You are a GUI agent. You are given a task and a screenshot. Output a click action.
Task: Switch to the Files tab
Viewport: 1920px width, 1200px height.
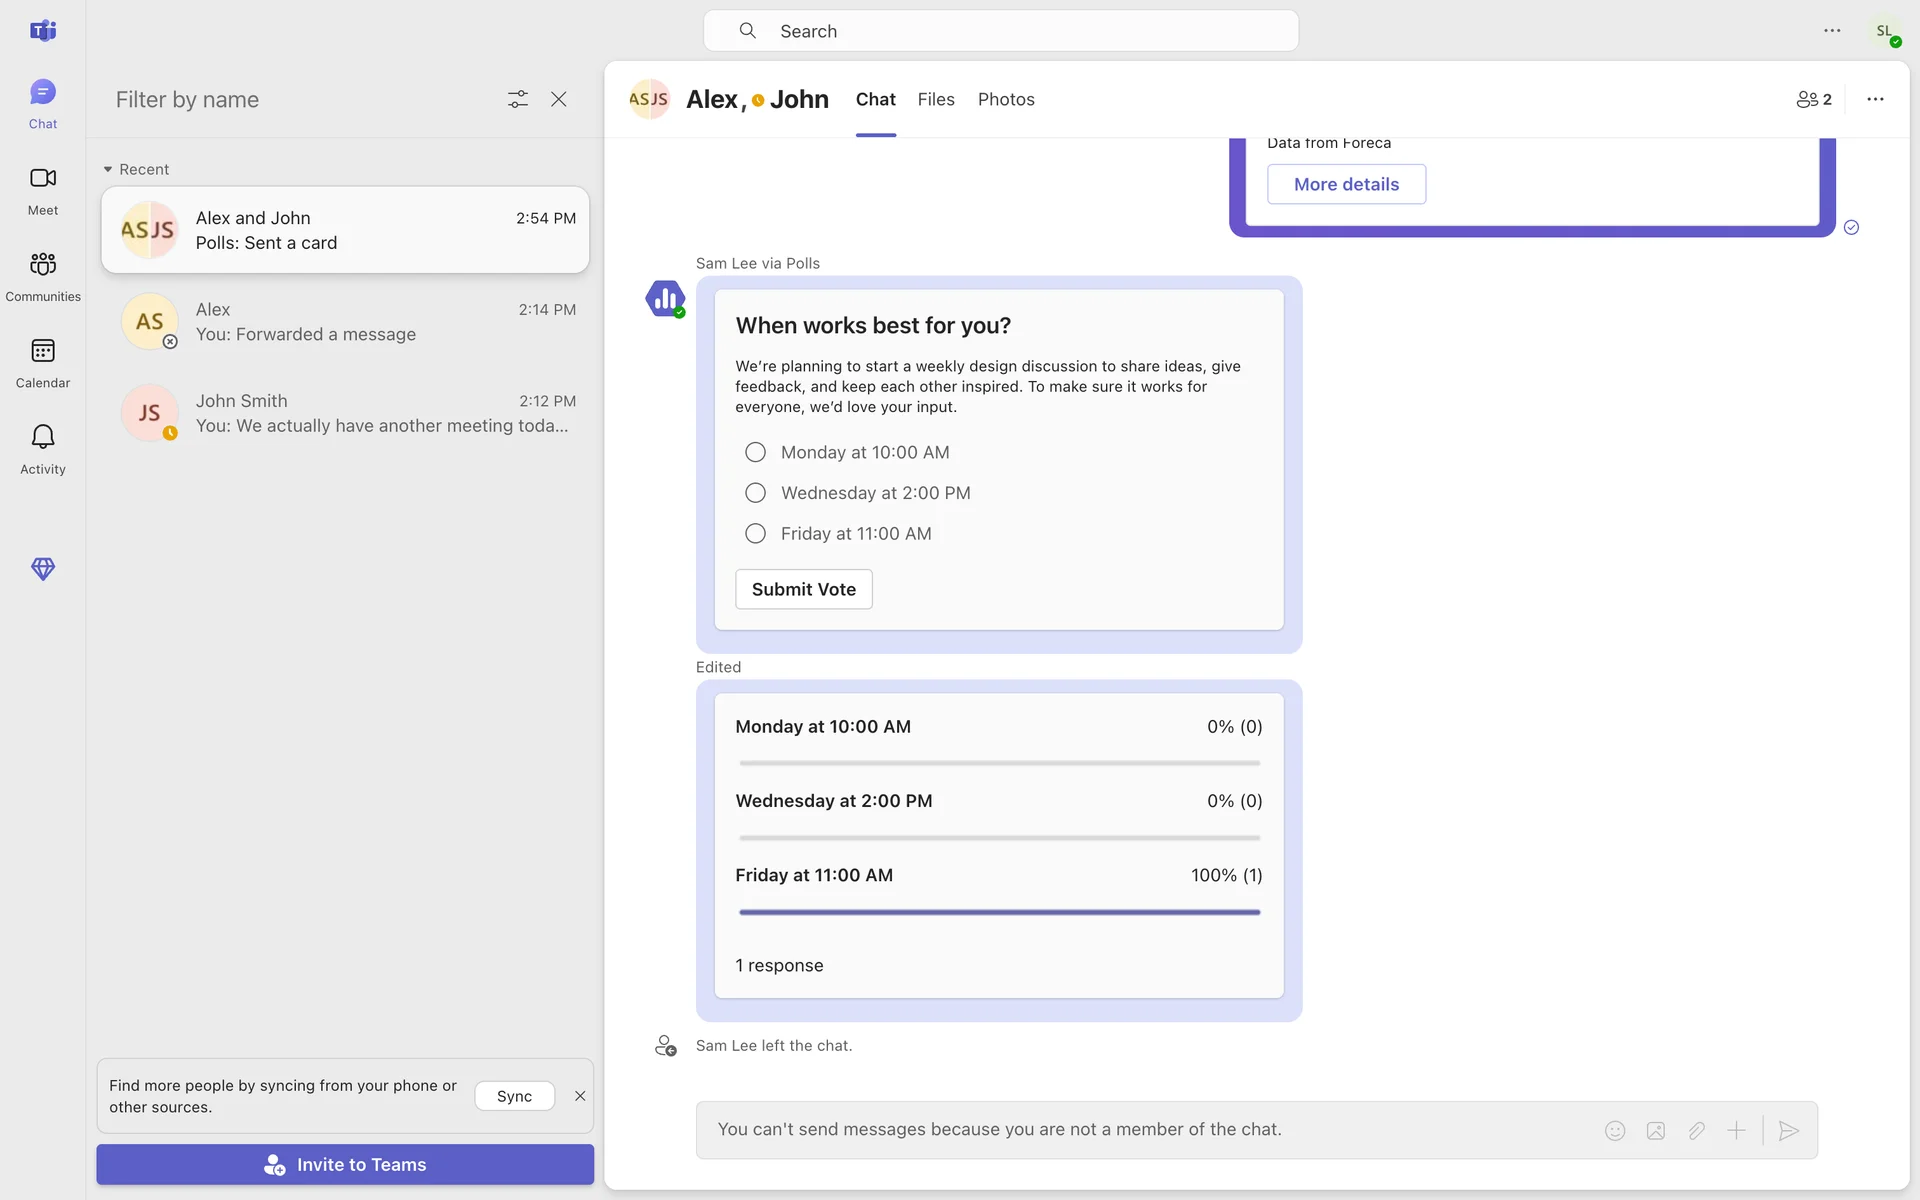tap(935, 99)
